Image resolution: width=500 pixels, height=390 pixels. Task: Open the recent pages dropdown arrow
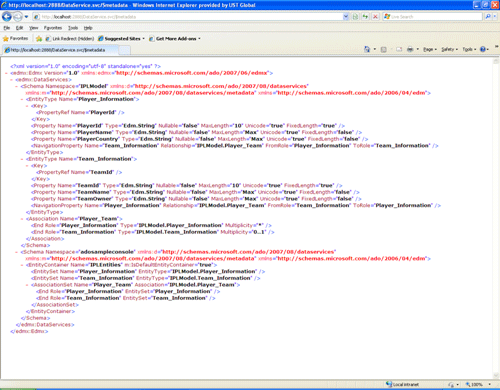26,17
